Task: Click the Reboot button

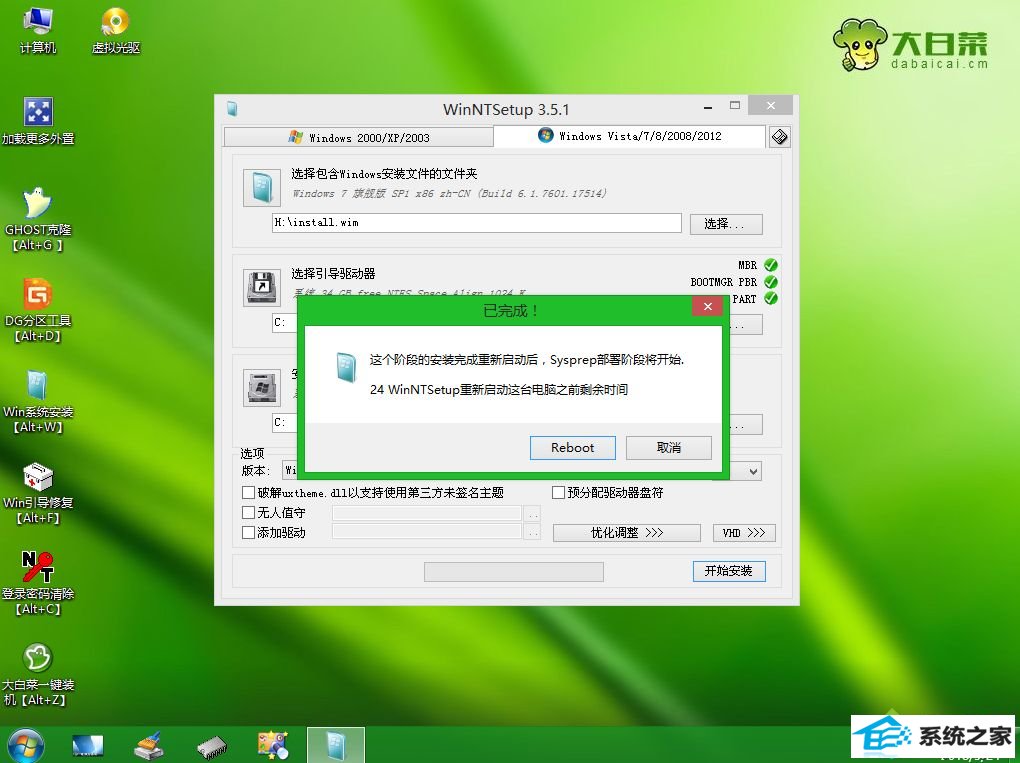Action: pos(572,448)
